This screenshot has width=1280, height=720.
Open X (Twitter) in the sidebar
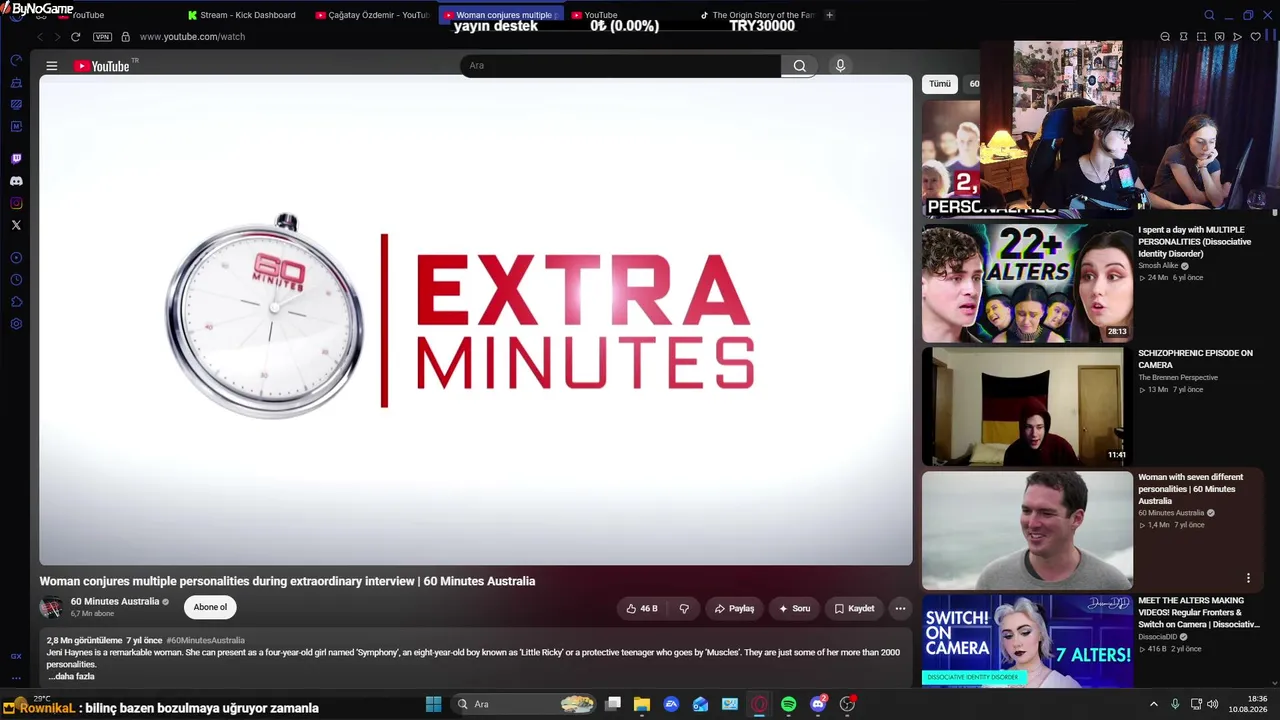coord(16,225)
